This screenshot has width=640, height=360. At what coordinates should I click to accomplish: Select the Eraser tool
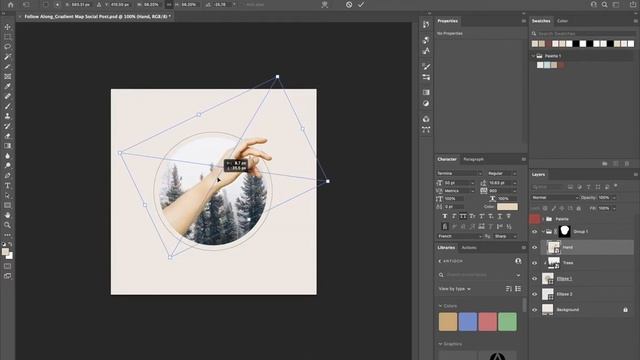tap(7, 136)
